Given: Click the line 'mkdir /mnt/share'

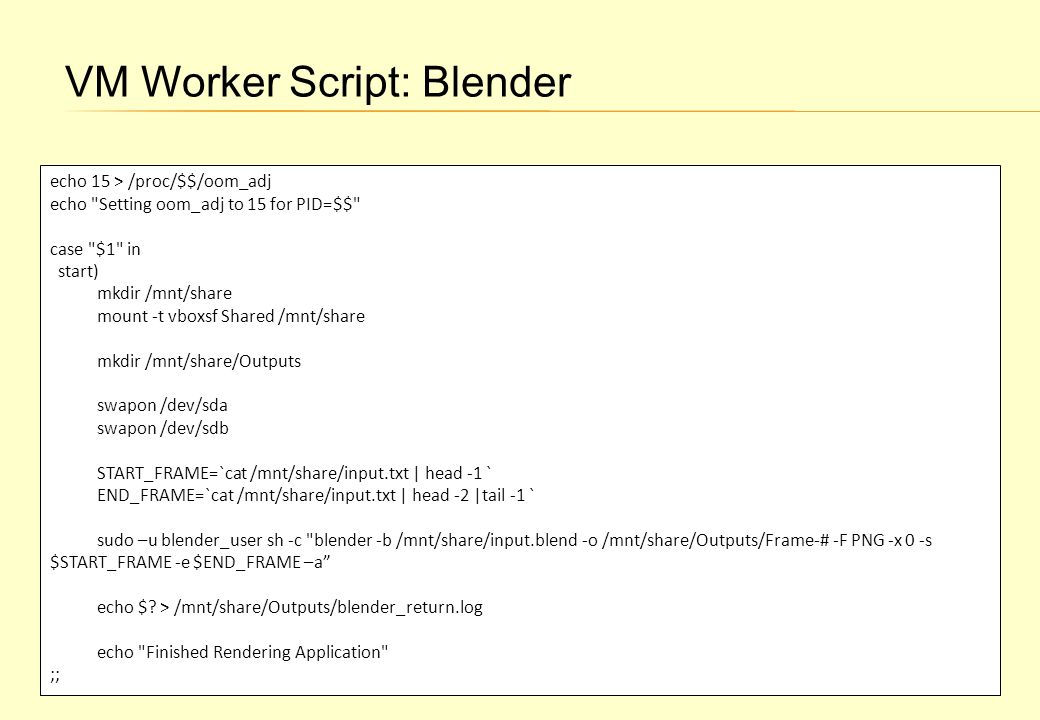Looking at the screenshot, I should pyautogui.click(x=164, y=294).
